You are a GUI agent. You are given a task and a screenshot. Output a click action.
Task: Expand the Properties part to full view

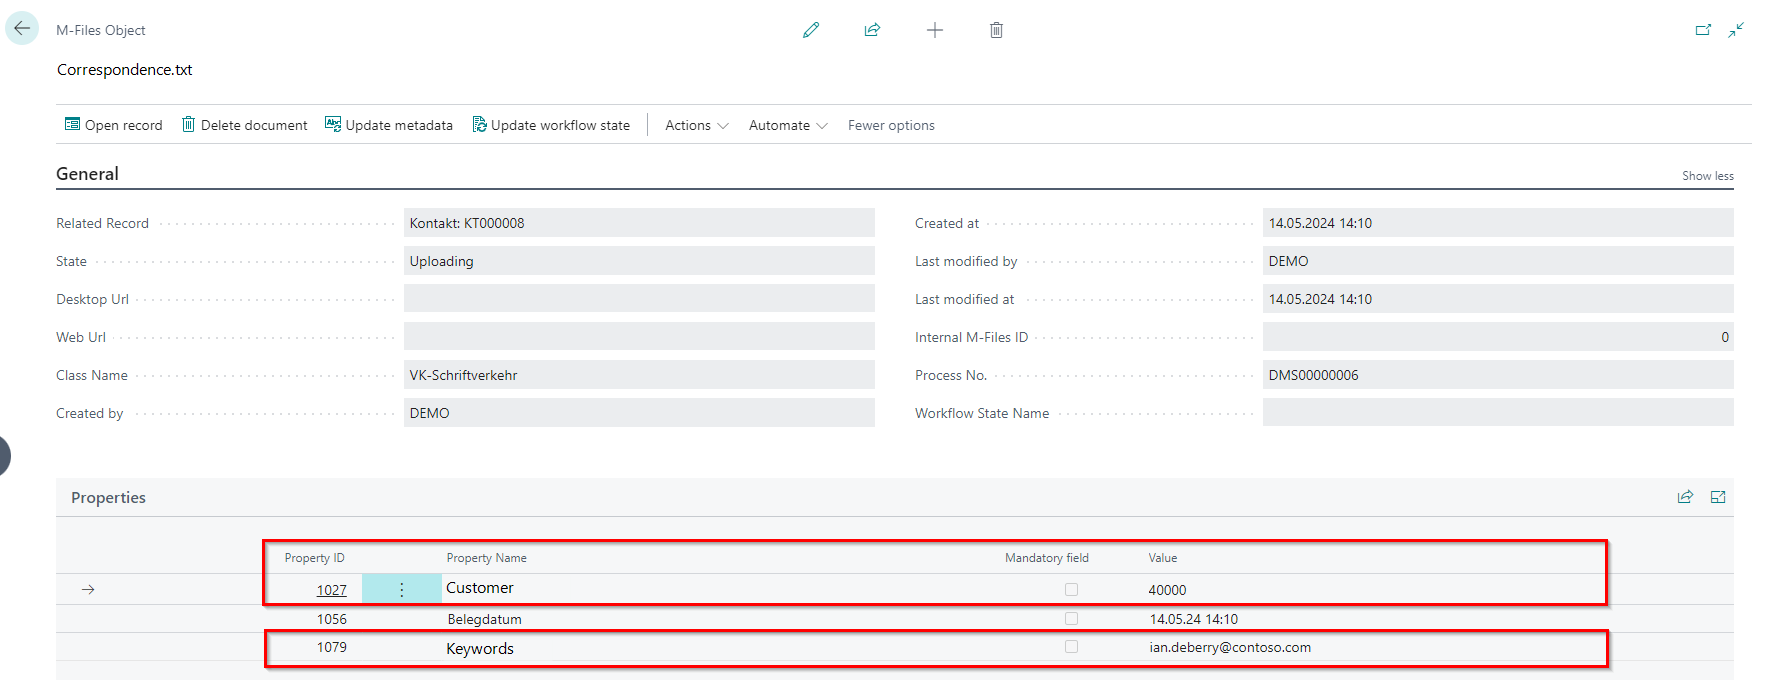[1718, 497]
